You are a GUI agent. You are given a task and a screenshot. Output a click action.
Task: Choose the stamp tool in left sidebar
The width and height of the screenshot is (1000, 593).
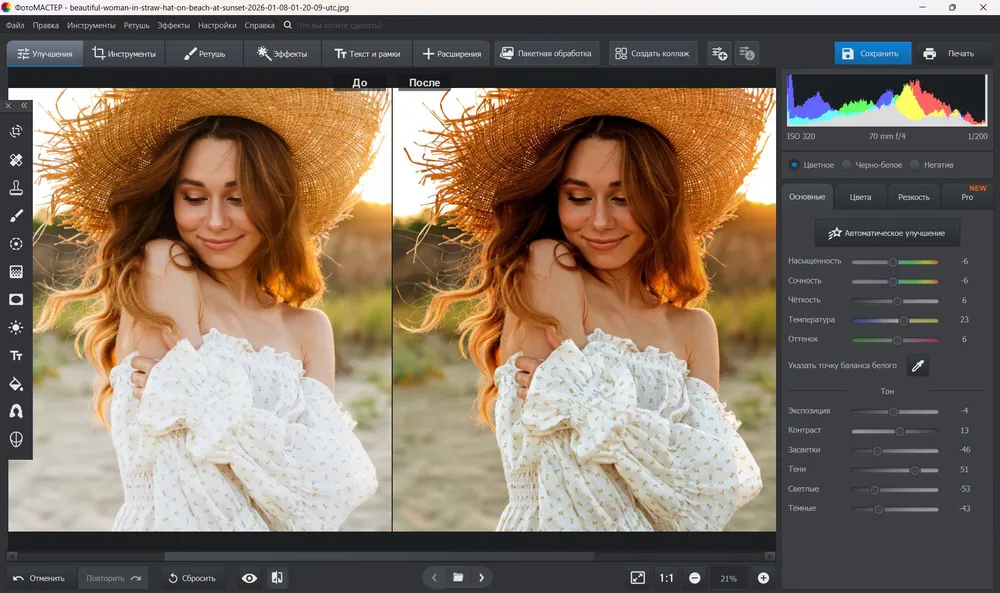16,187
